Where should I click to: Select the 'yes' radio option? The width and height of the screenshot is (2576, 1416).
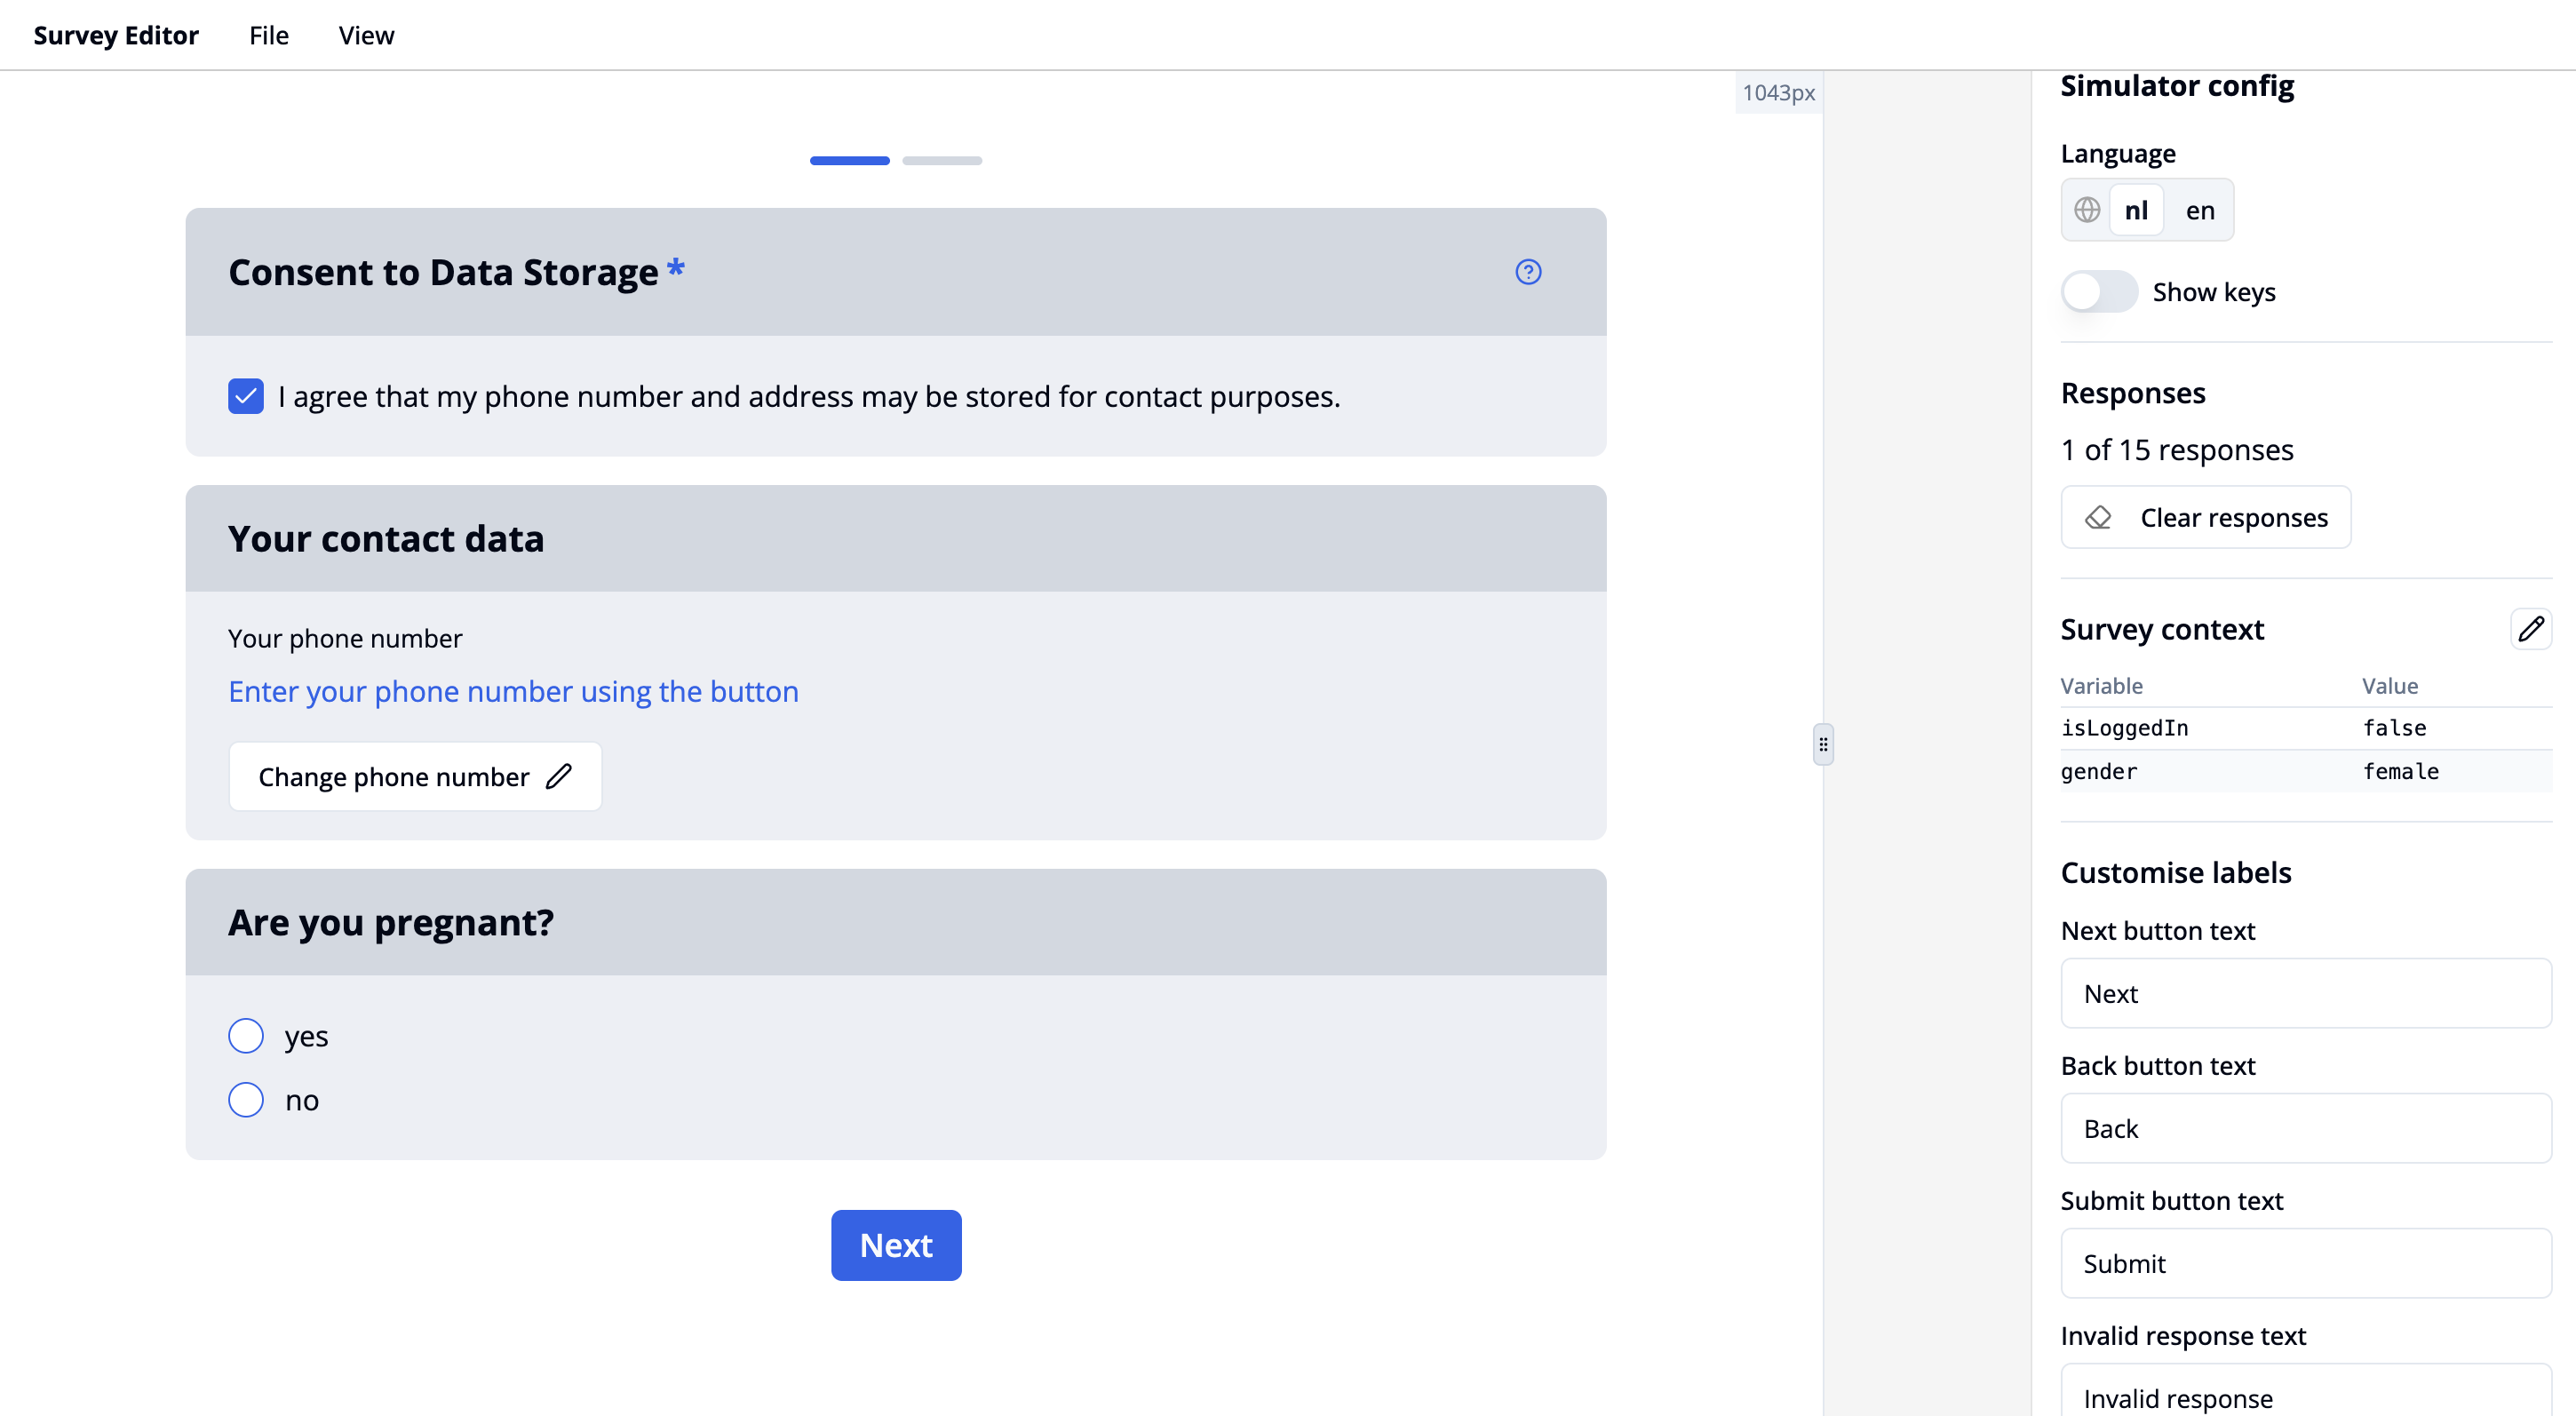click(245, 1036)
